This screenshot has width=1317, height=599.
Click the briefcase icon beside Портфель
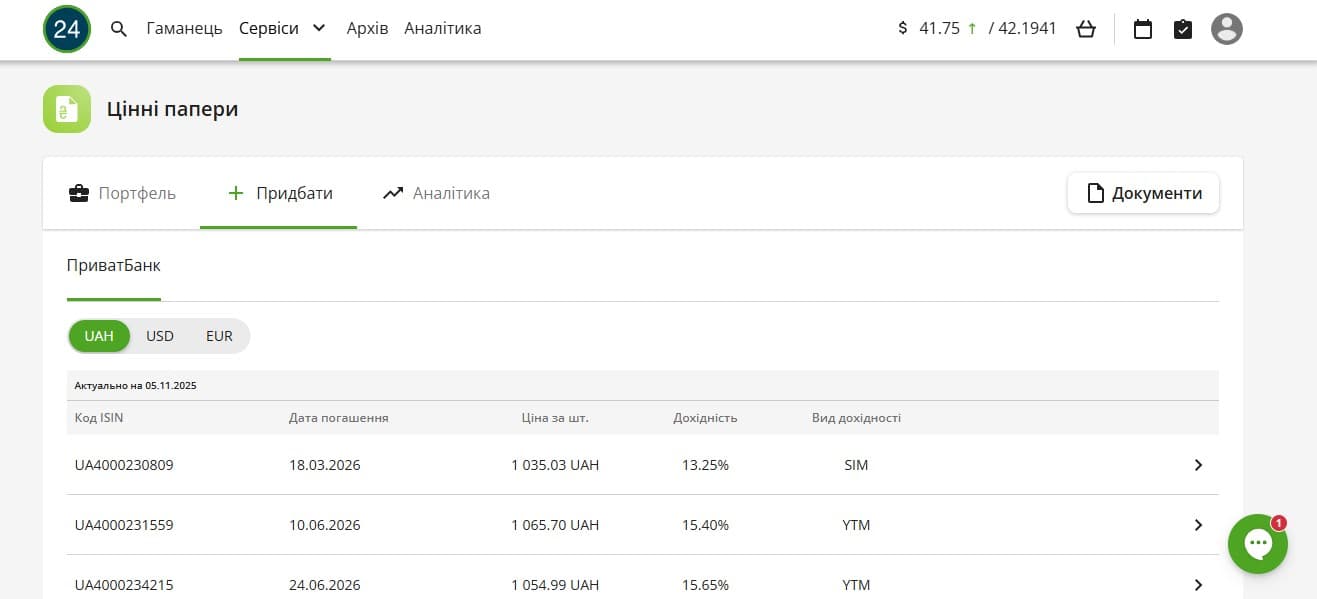tap(78, 193)
